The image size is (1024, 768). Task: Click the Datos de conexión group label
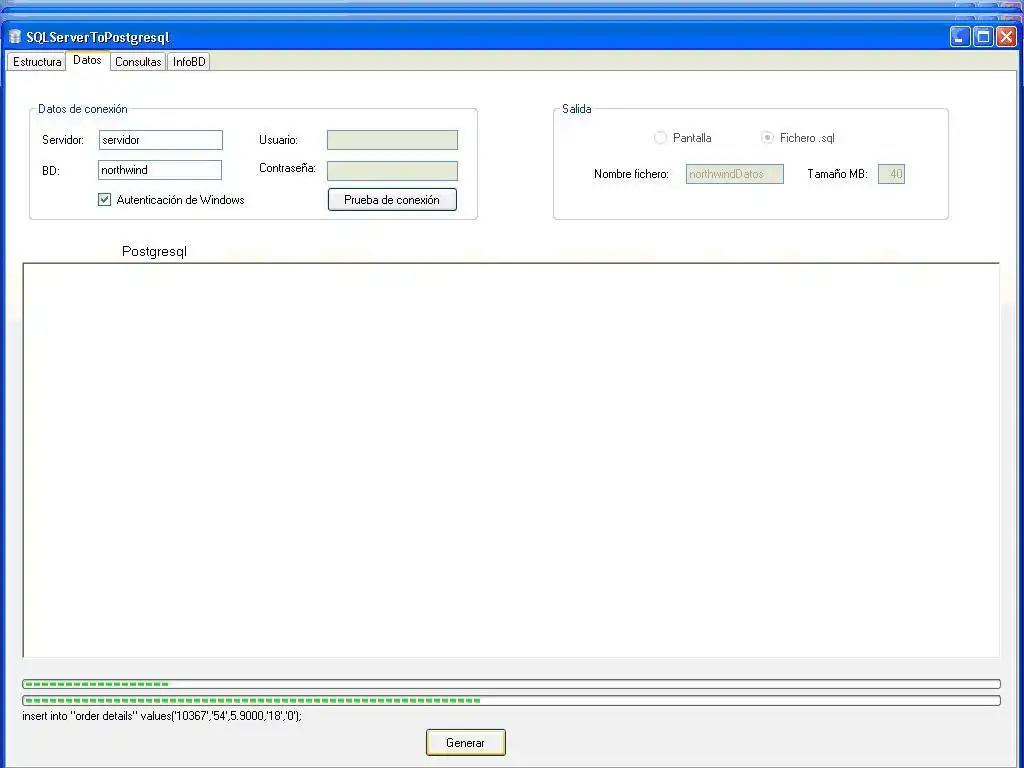coord(83,109)
